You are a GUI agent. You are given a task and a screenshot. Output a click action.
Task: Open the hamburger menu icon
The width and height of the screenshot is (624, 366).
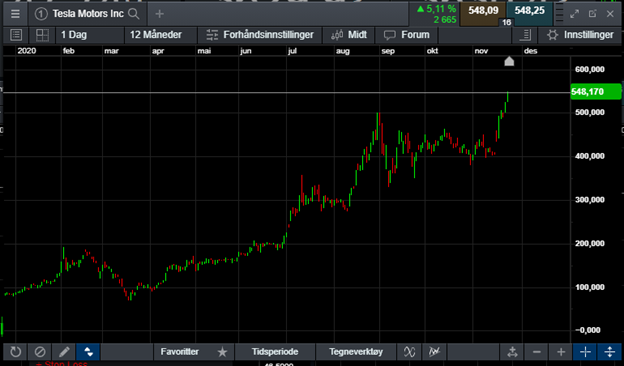15,14
